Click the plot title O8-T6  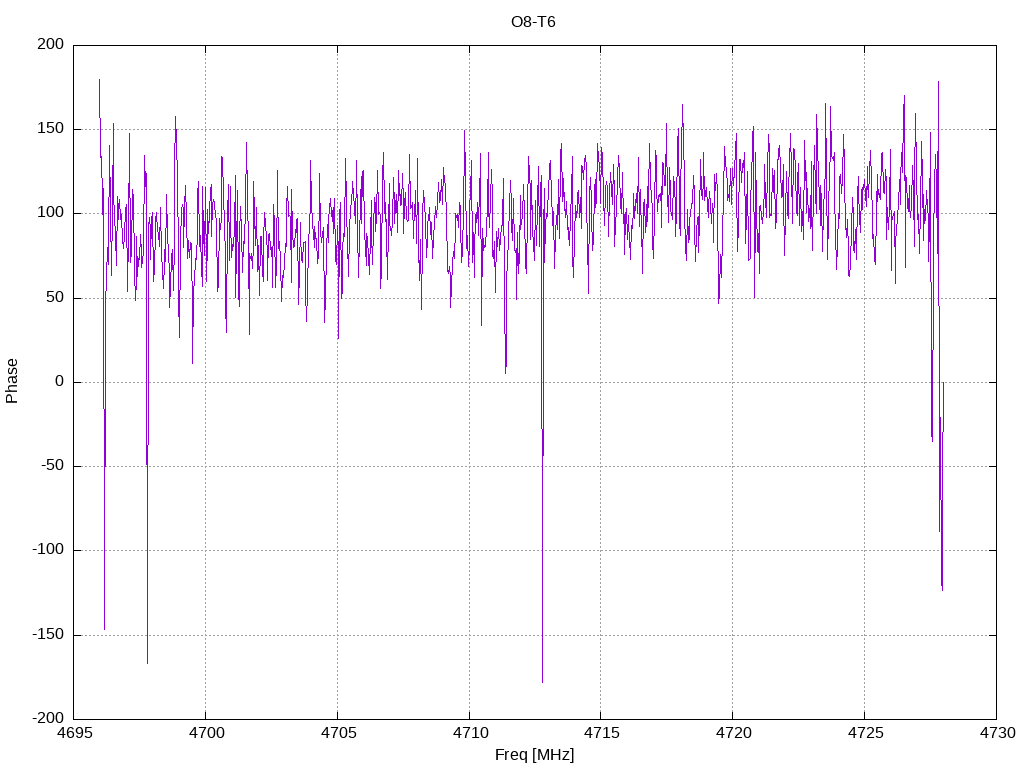(533, 22)
